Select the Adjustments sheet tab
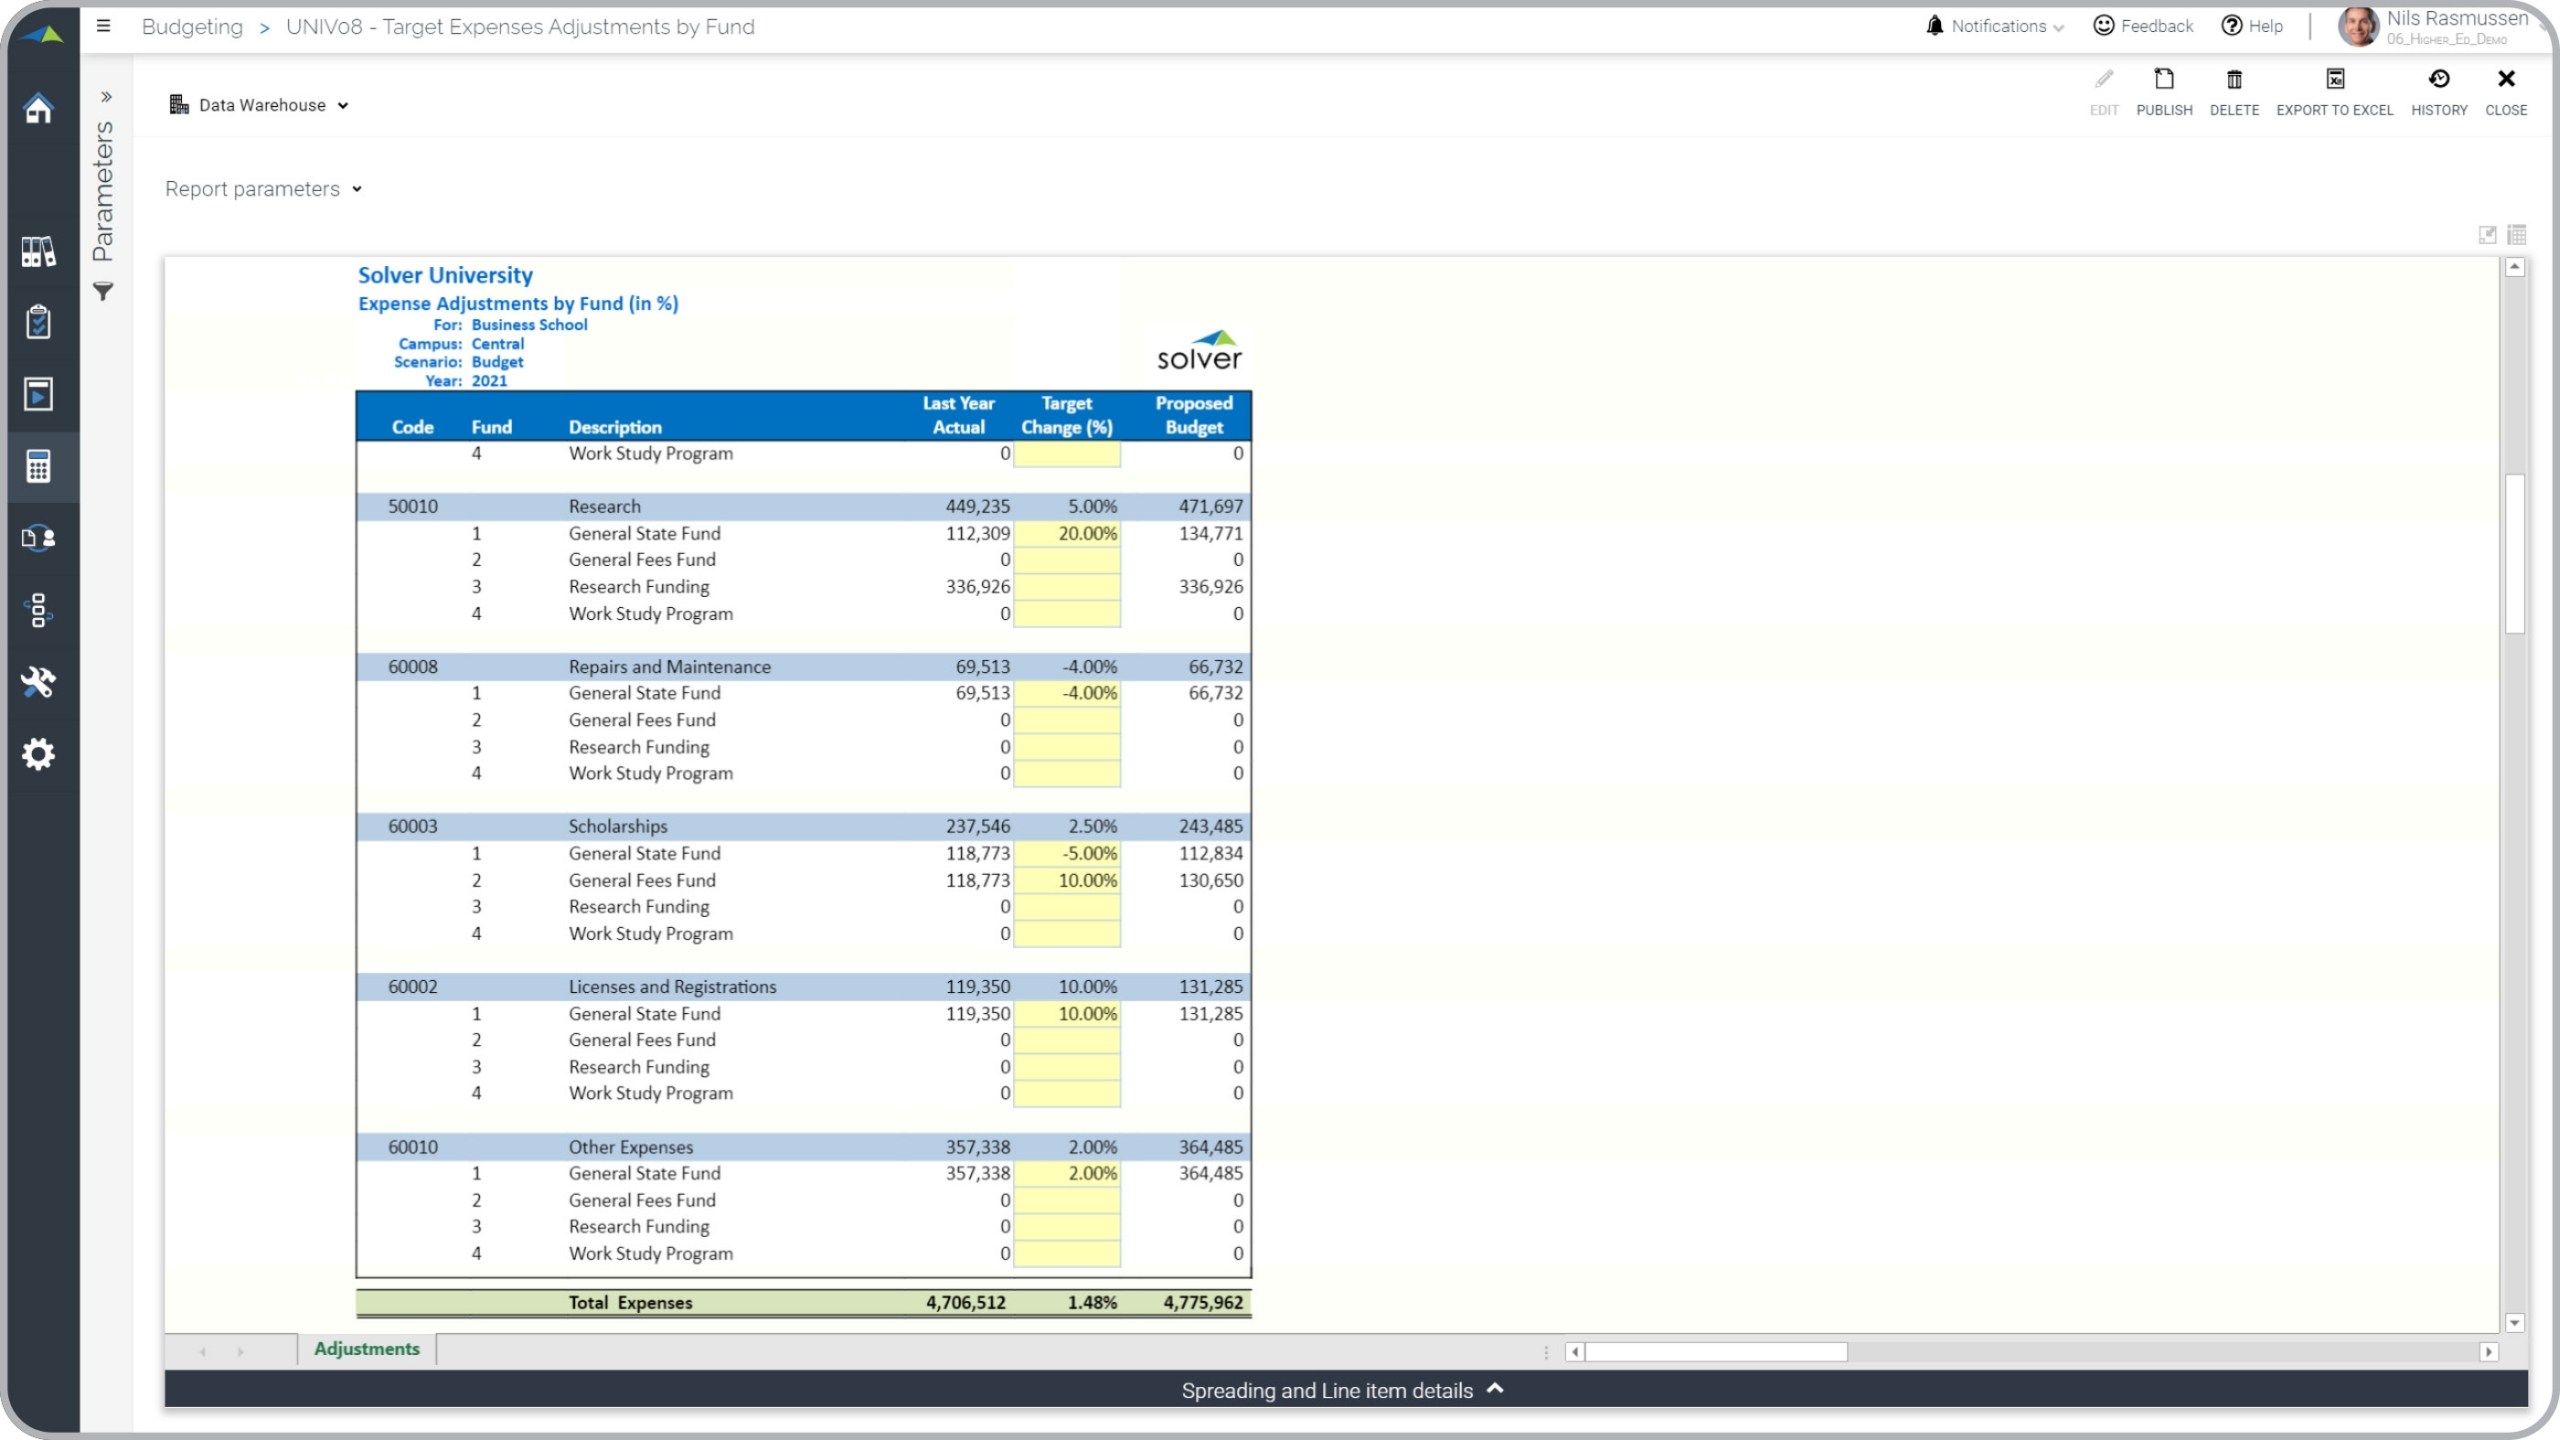2560x1440 pixels. [x=366, y=1349]
